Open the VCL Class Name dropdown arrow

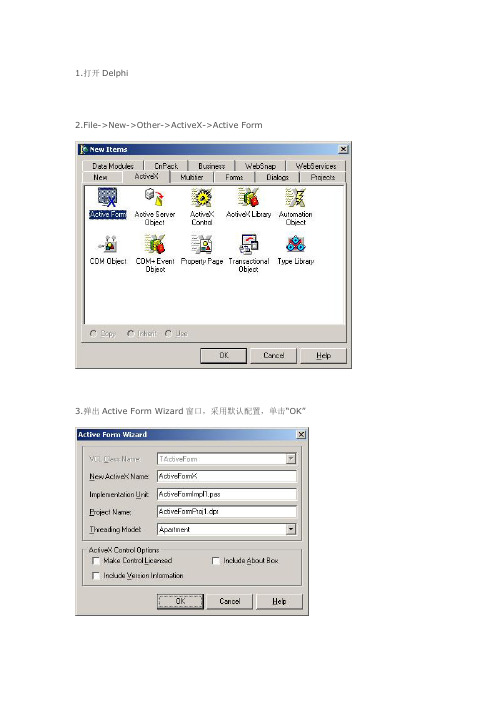pyautogui.click(x=291, y=459)
